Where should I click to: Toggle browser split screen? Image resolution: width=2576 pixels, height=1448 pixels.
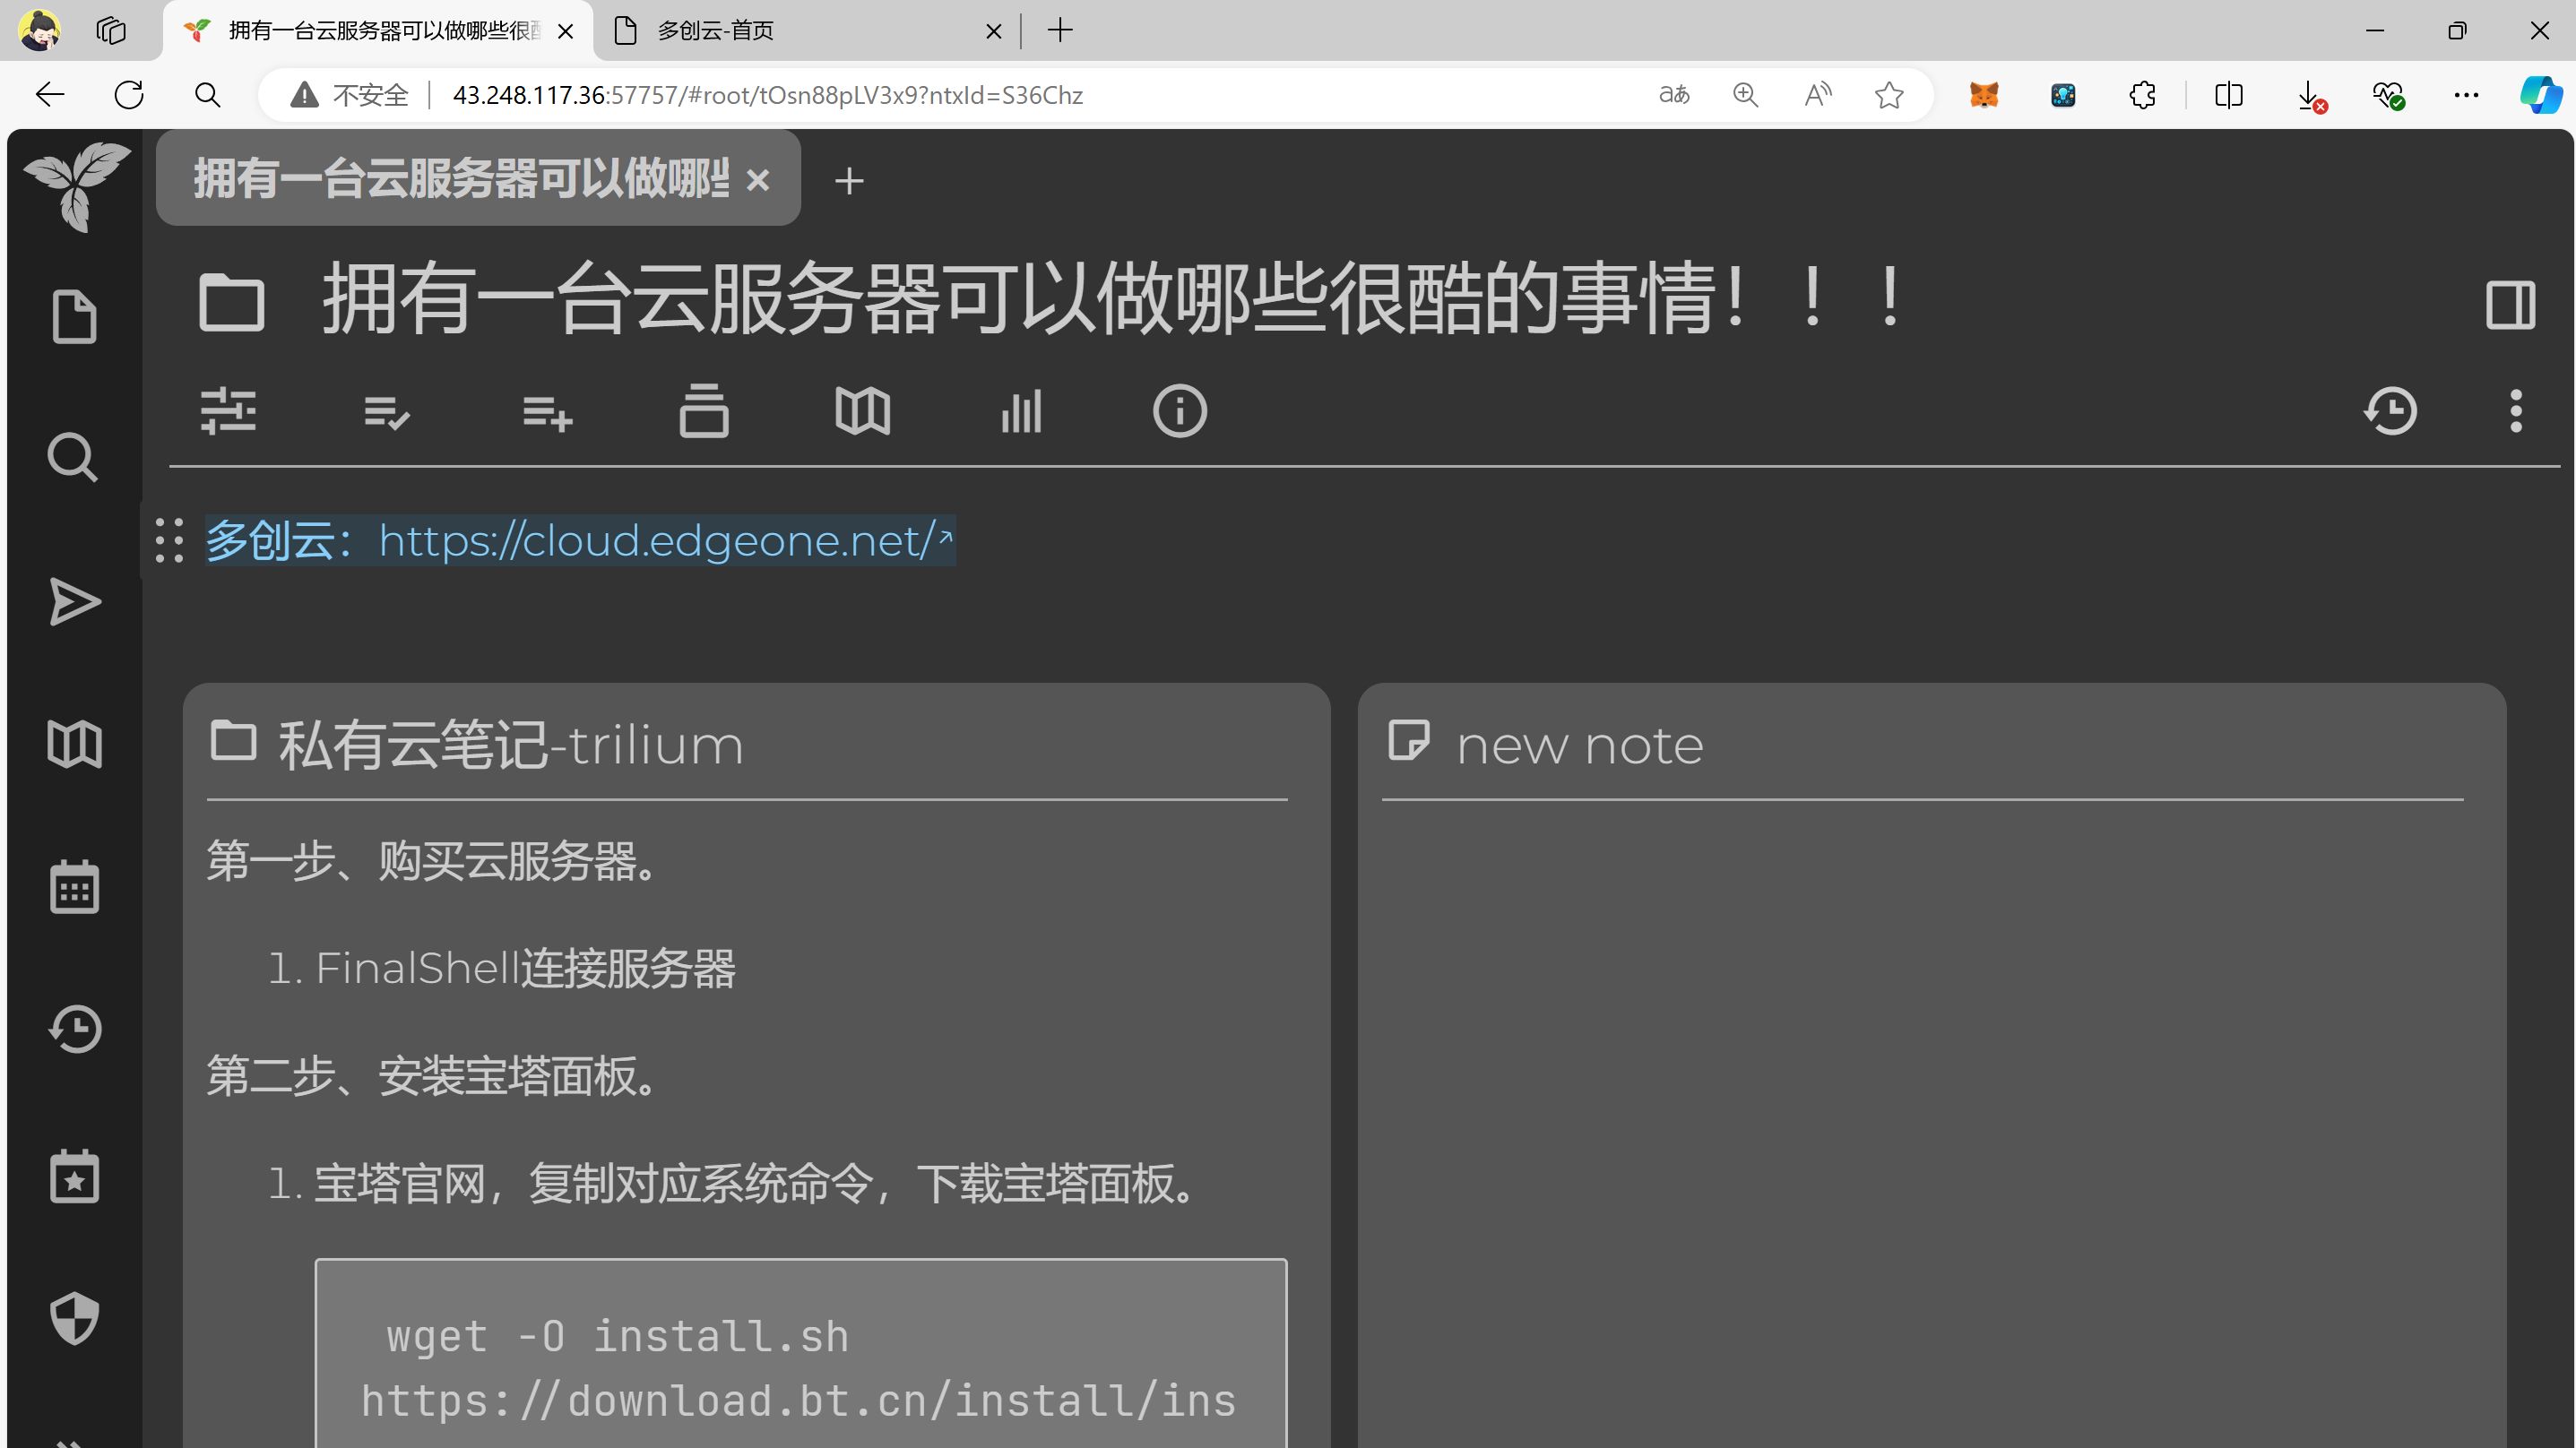click(x=2229, y=95)
